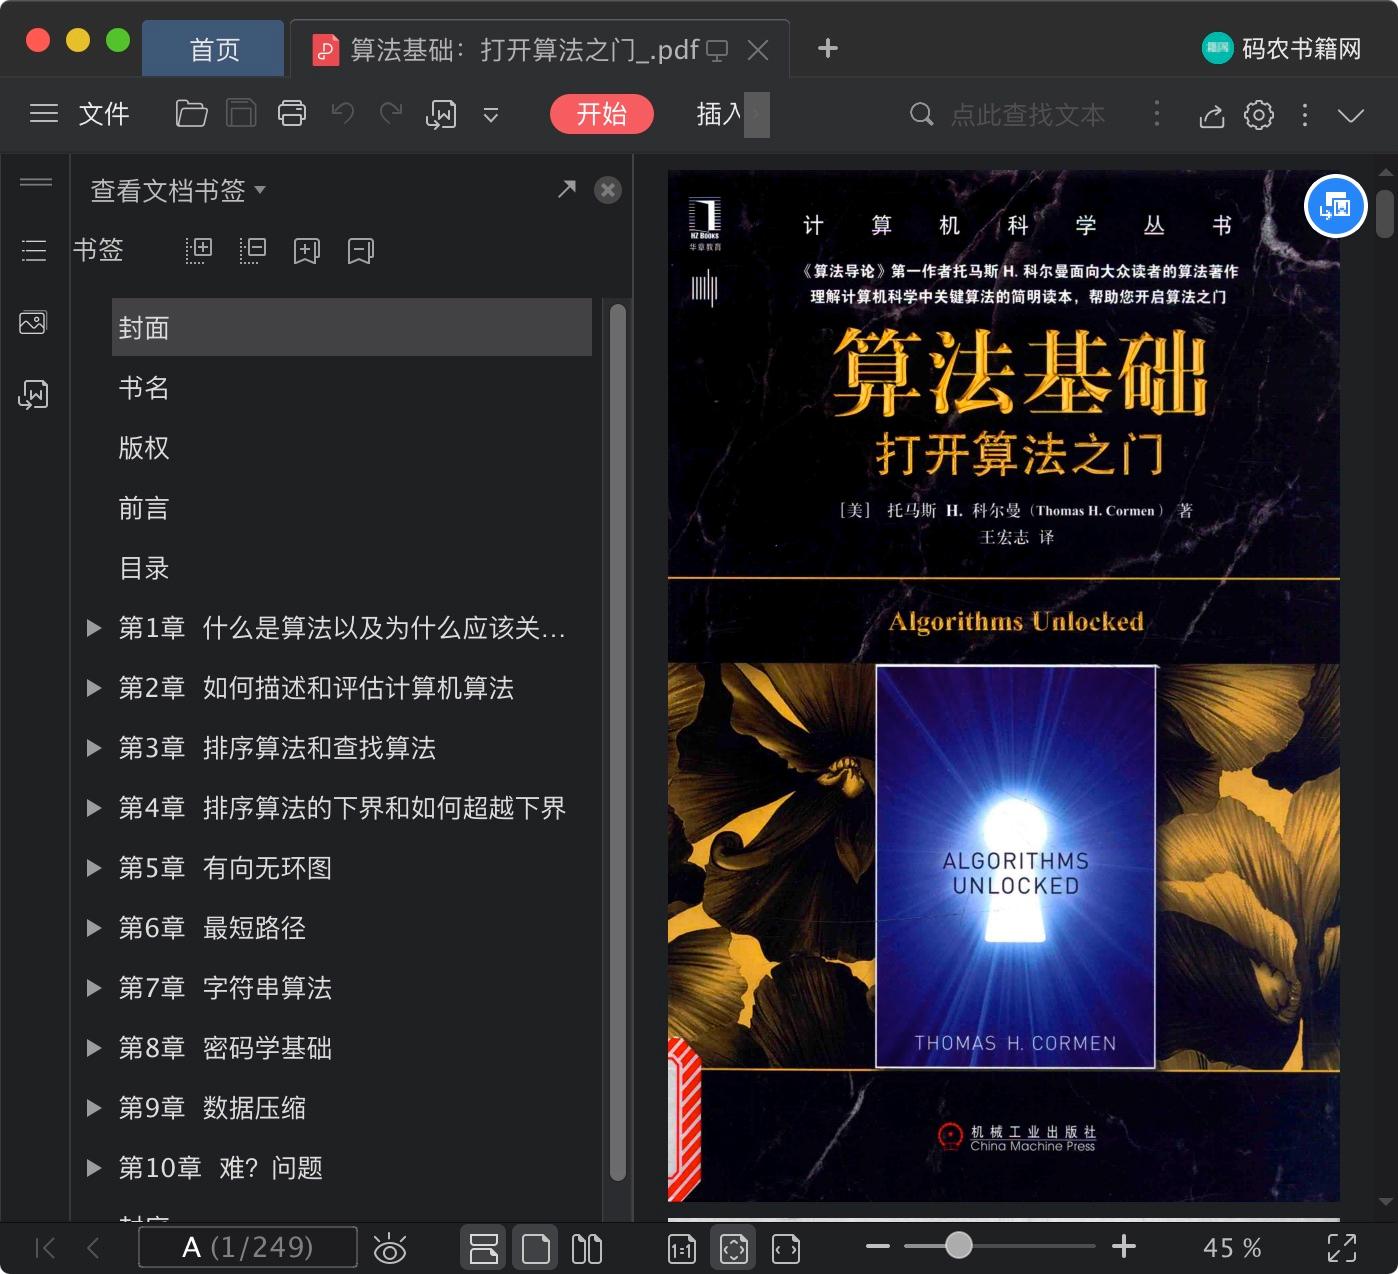Screen dimensions: 1398x1274
Task: Click the export/convert PDF icon in toolbar
Action: coord(441,114)
